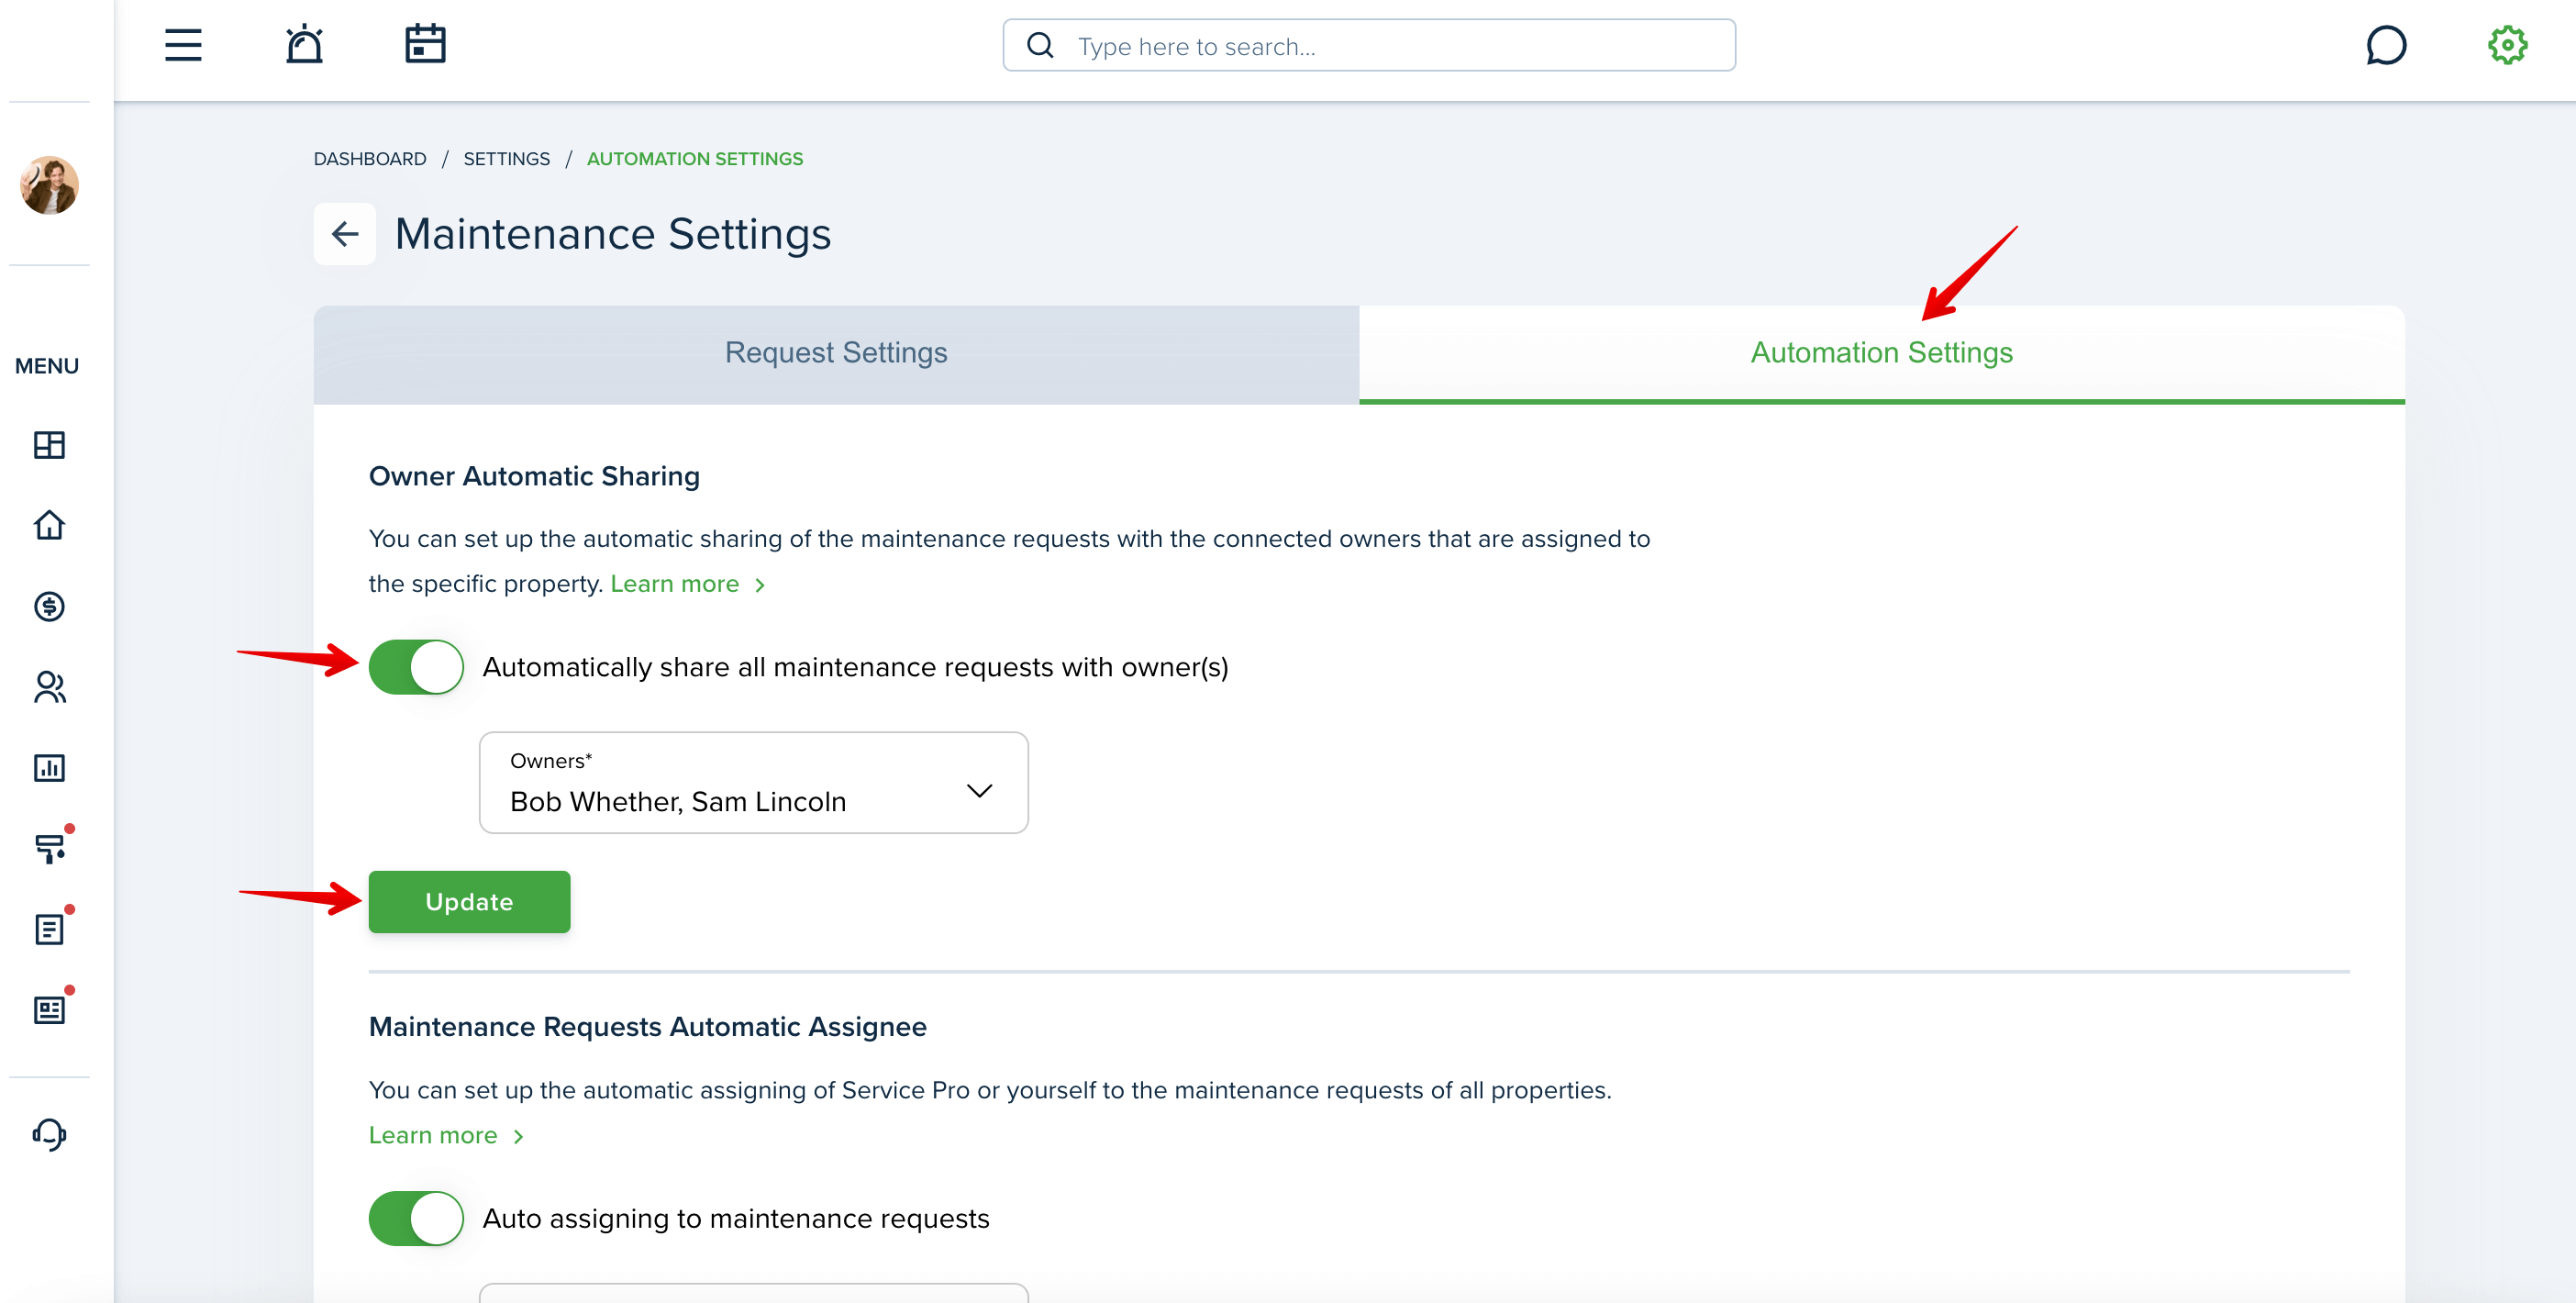
Task: Toggle auto assigning to maintenance requests
Action: pos(416,1218)
